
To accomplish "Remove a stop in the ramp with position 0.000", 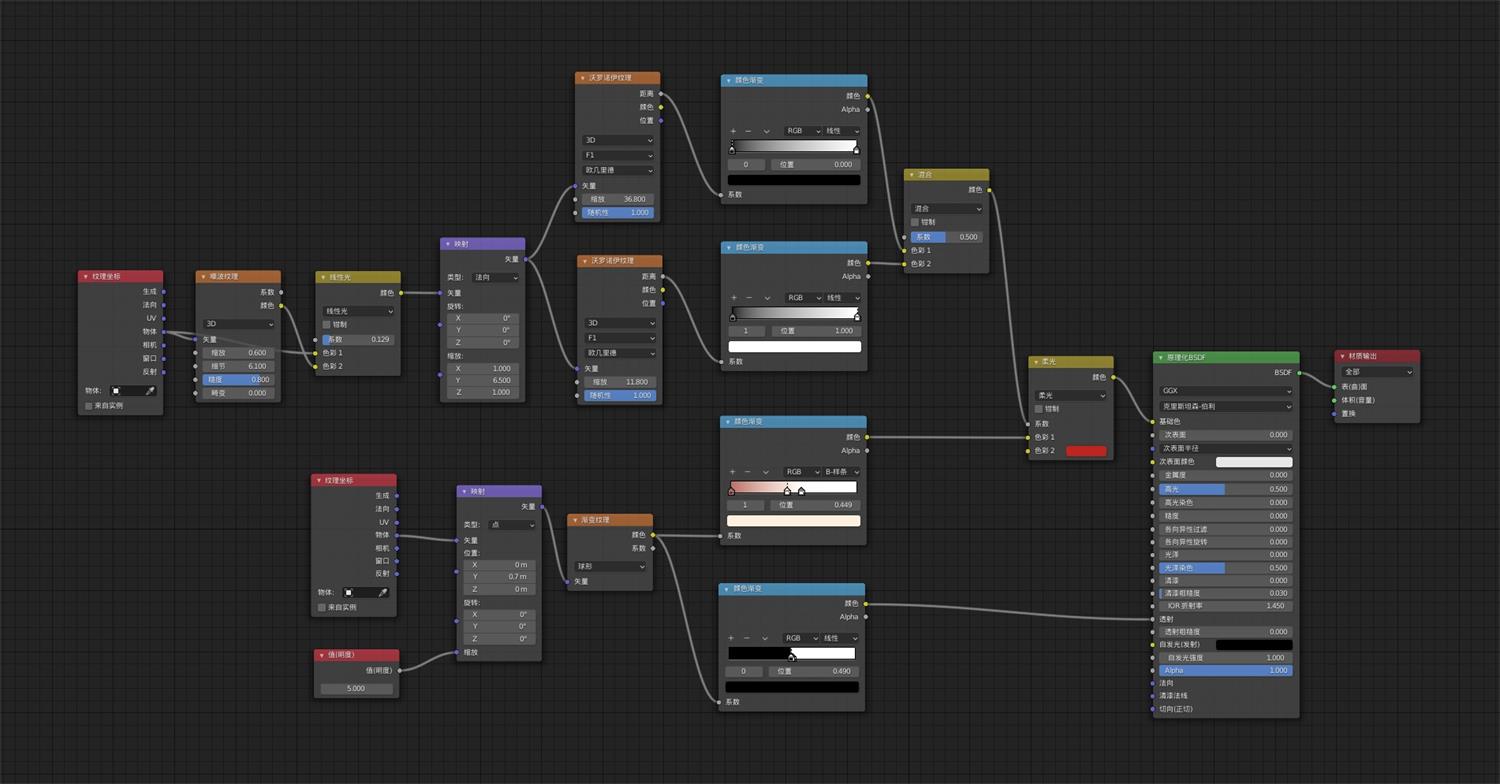I will (748, 131).
